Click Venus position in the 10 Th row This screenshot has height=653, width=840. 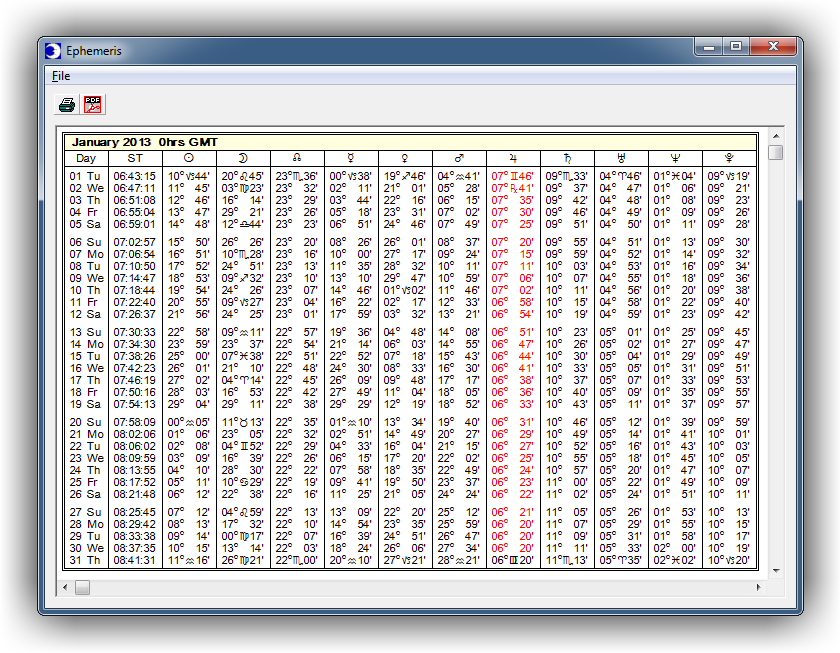pos(404,290)
